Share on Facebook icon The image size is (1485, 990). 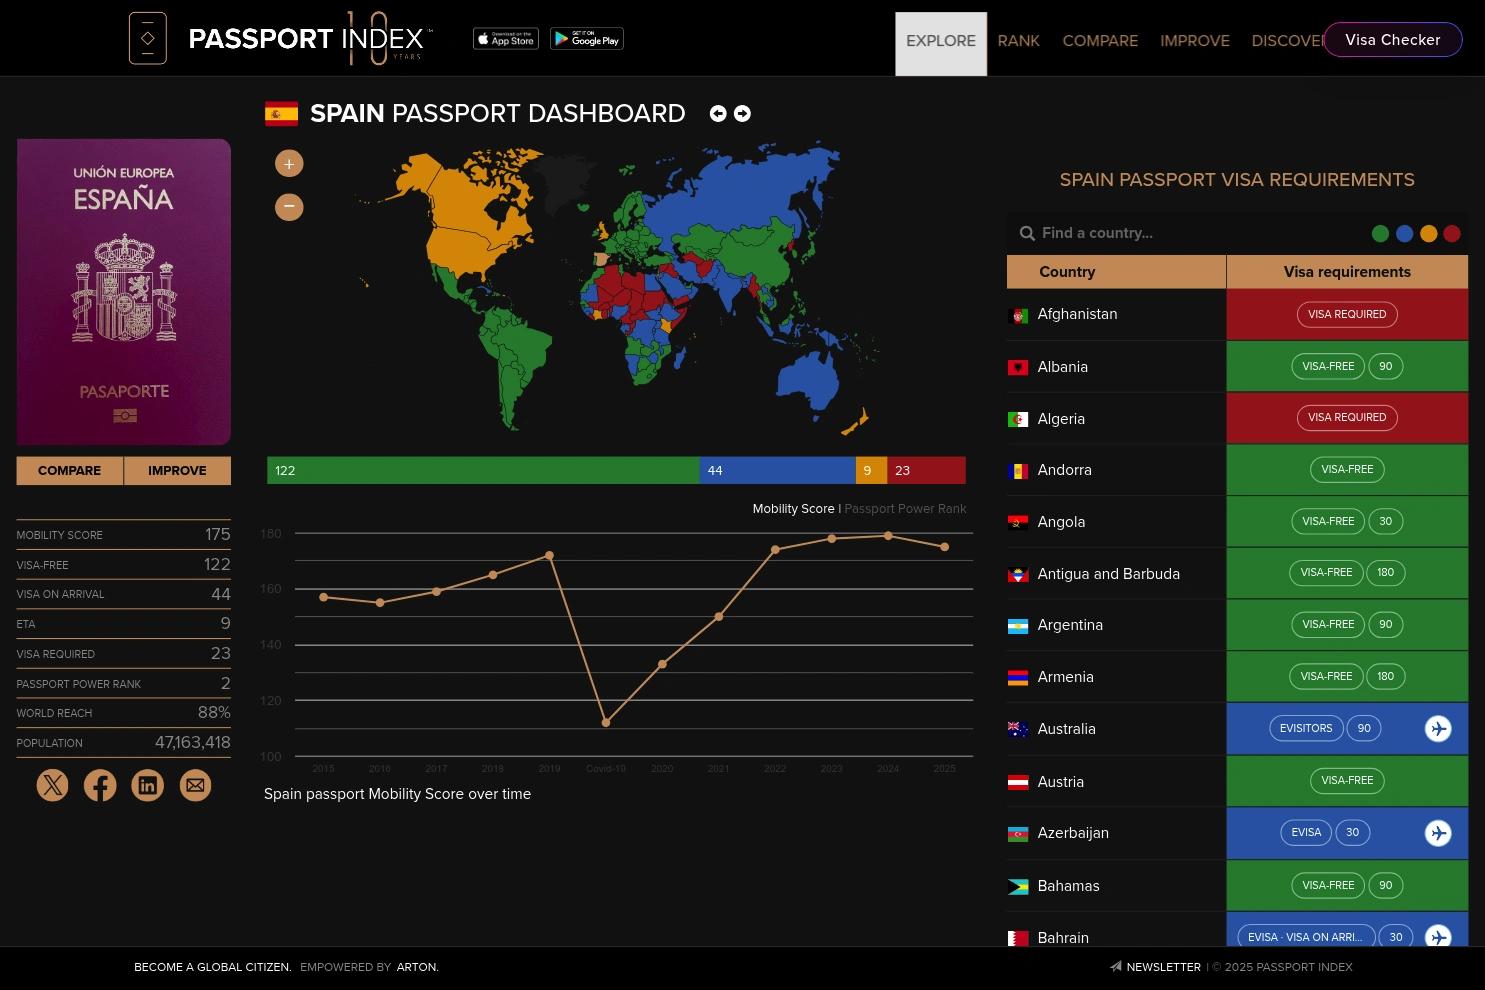100,785
